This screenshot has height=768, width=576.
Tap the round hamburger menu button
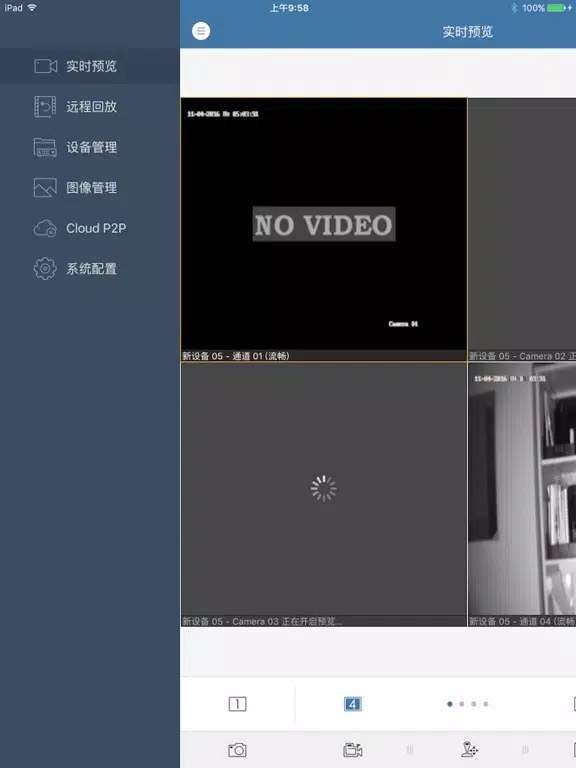(x=201, y=31)
